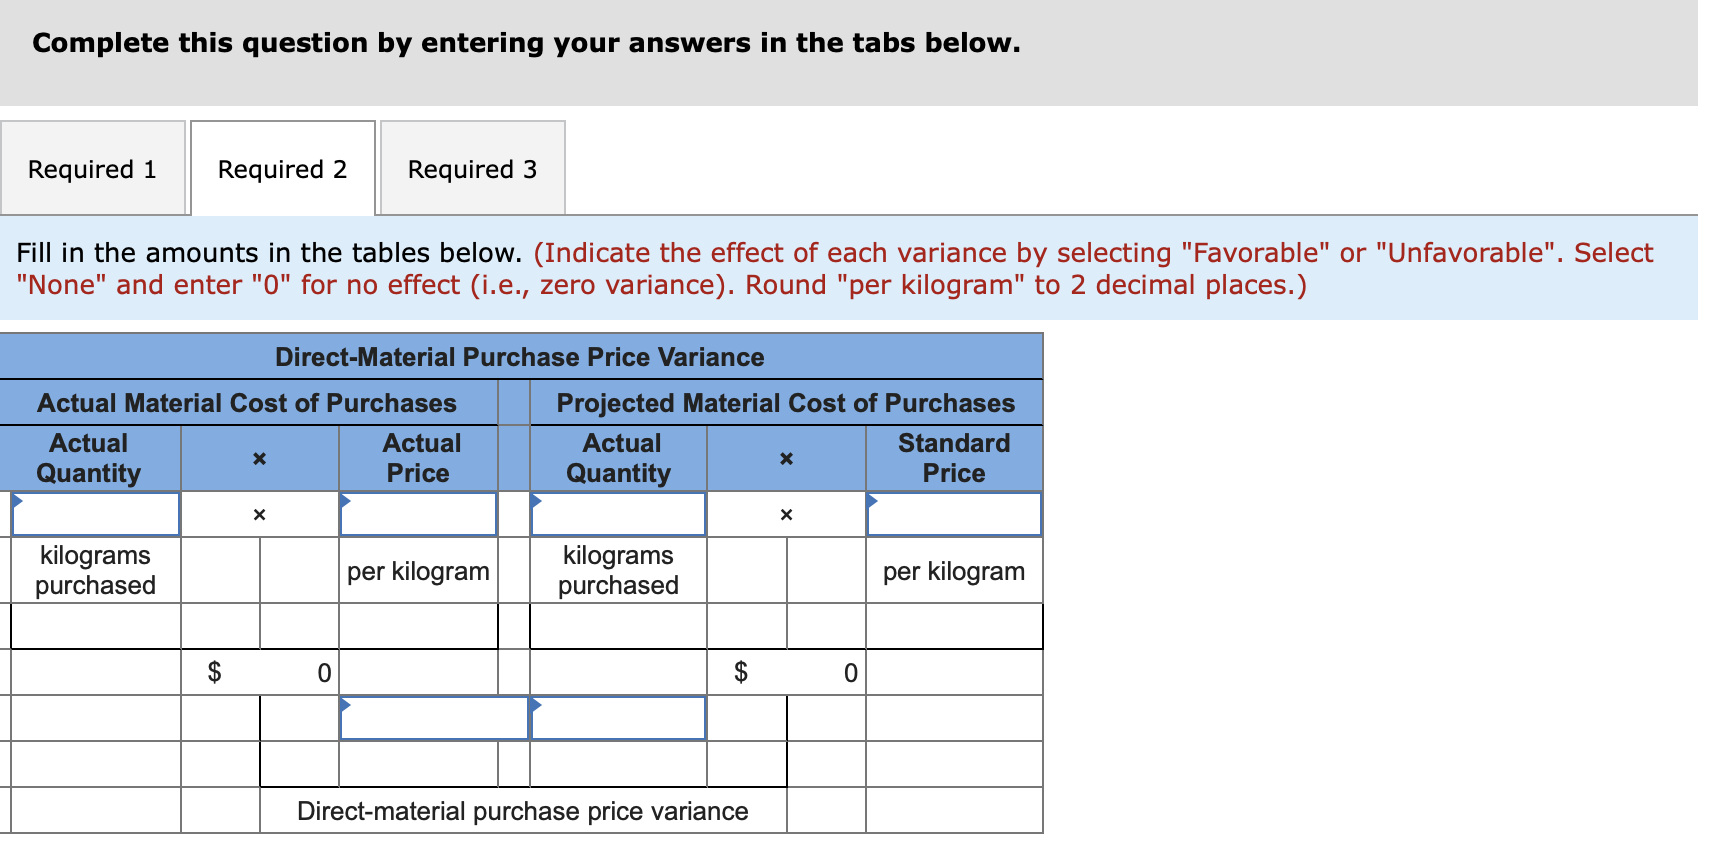Select the Required 2 tab
This screenshot has height=854, width=1724.
point(282,169)
